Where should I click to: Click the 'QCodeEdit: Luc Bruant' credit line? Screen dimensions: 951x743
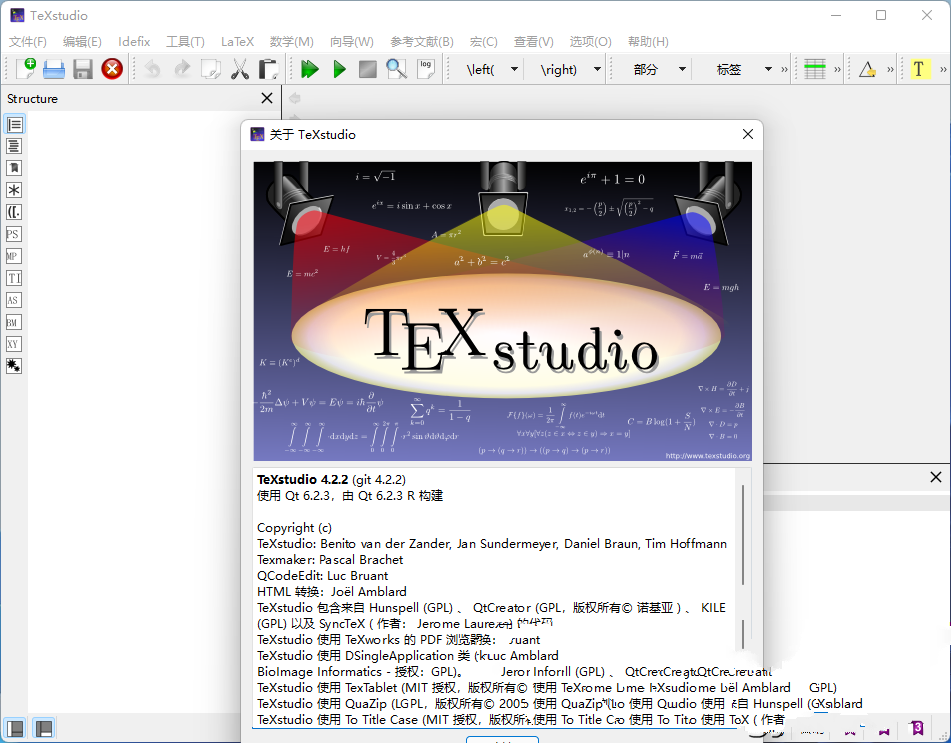323,575
